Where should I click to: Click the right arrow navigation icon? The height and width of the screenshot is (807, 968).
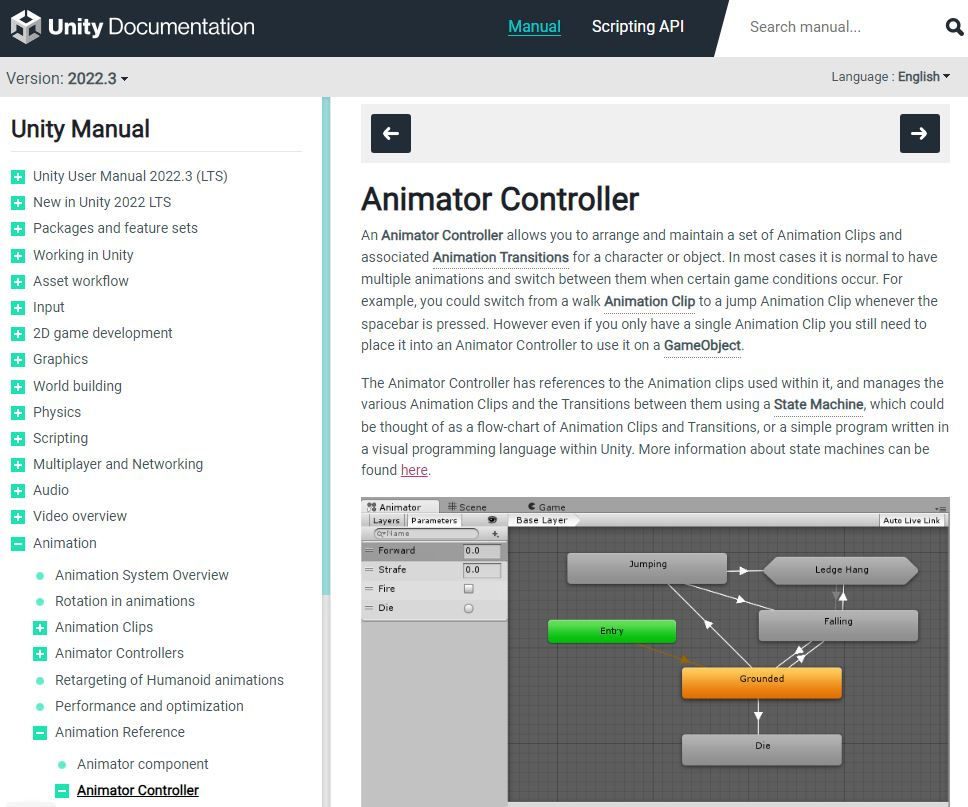click(919, 133)
